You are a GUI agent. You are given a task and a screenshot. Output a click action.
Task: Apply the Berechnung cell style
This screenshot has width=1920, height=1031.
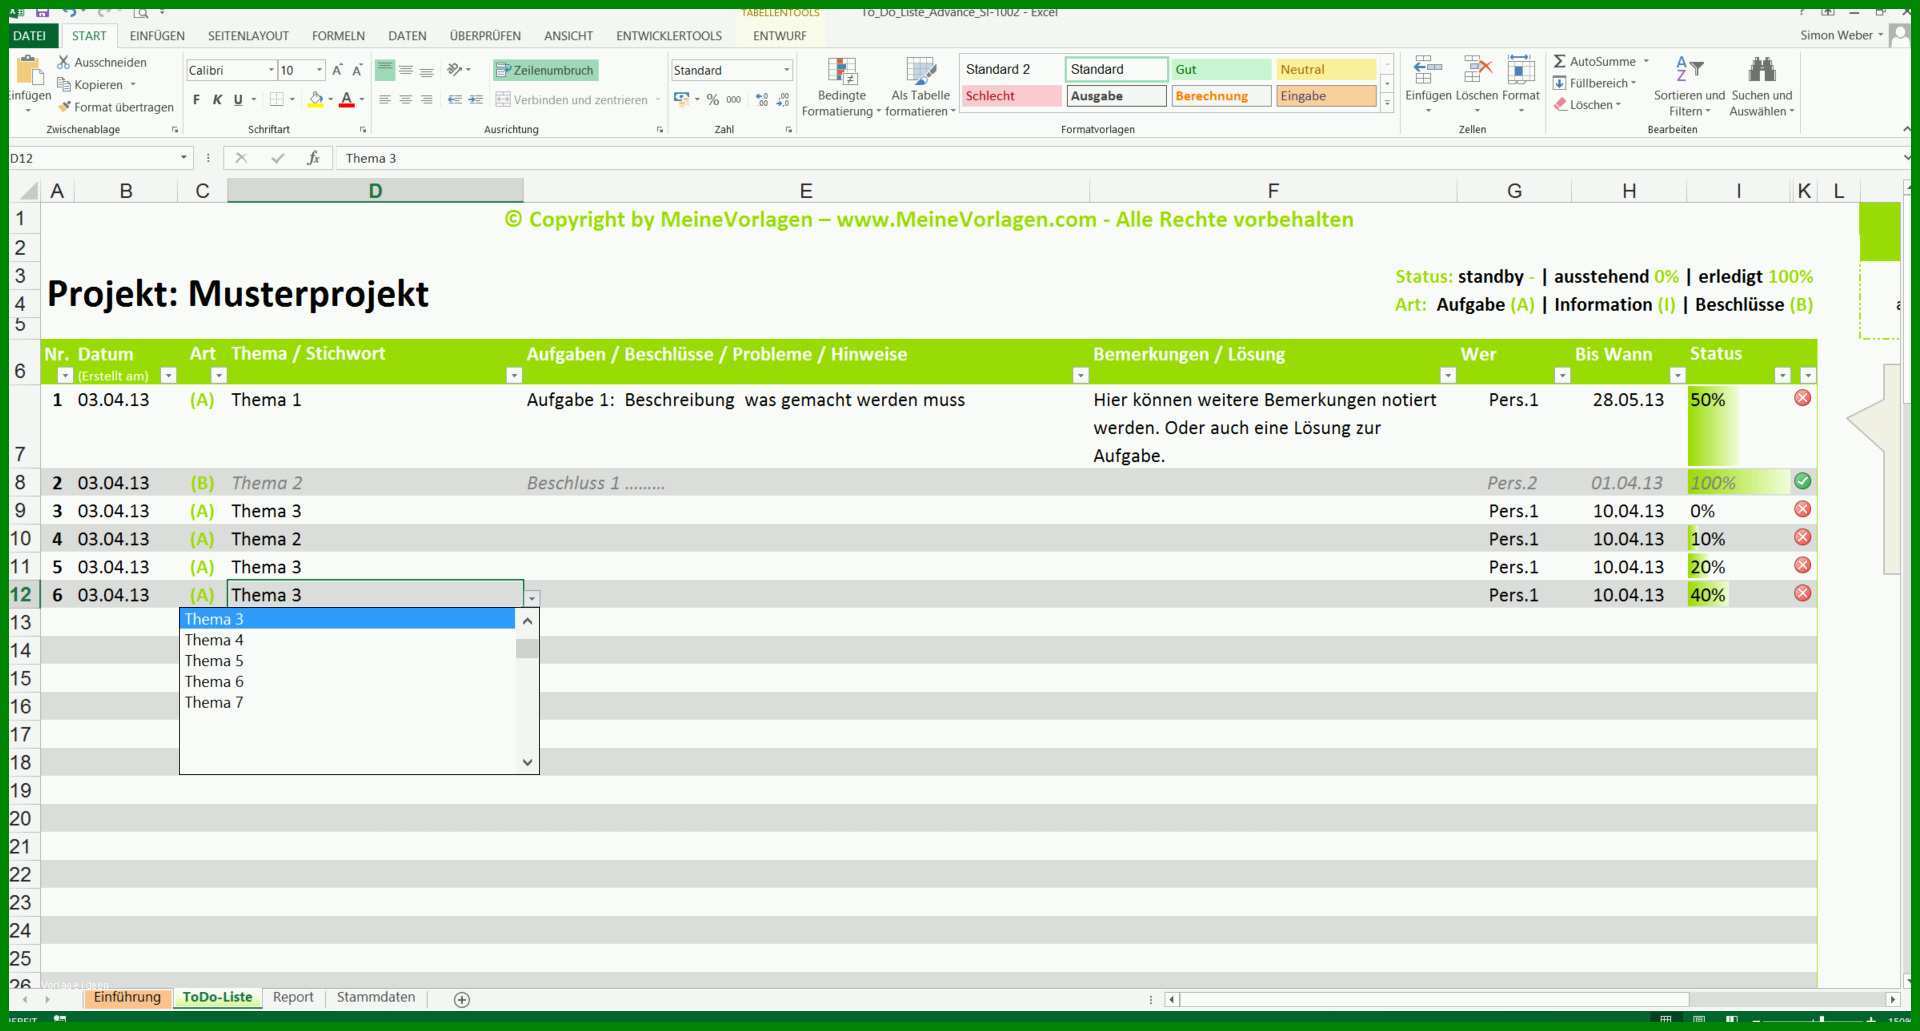[x=1221, y=96]
